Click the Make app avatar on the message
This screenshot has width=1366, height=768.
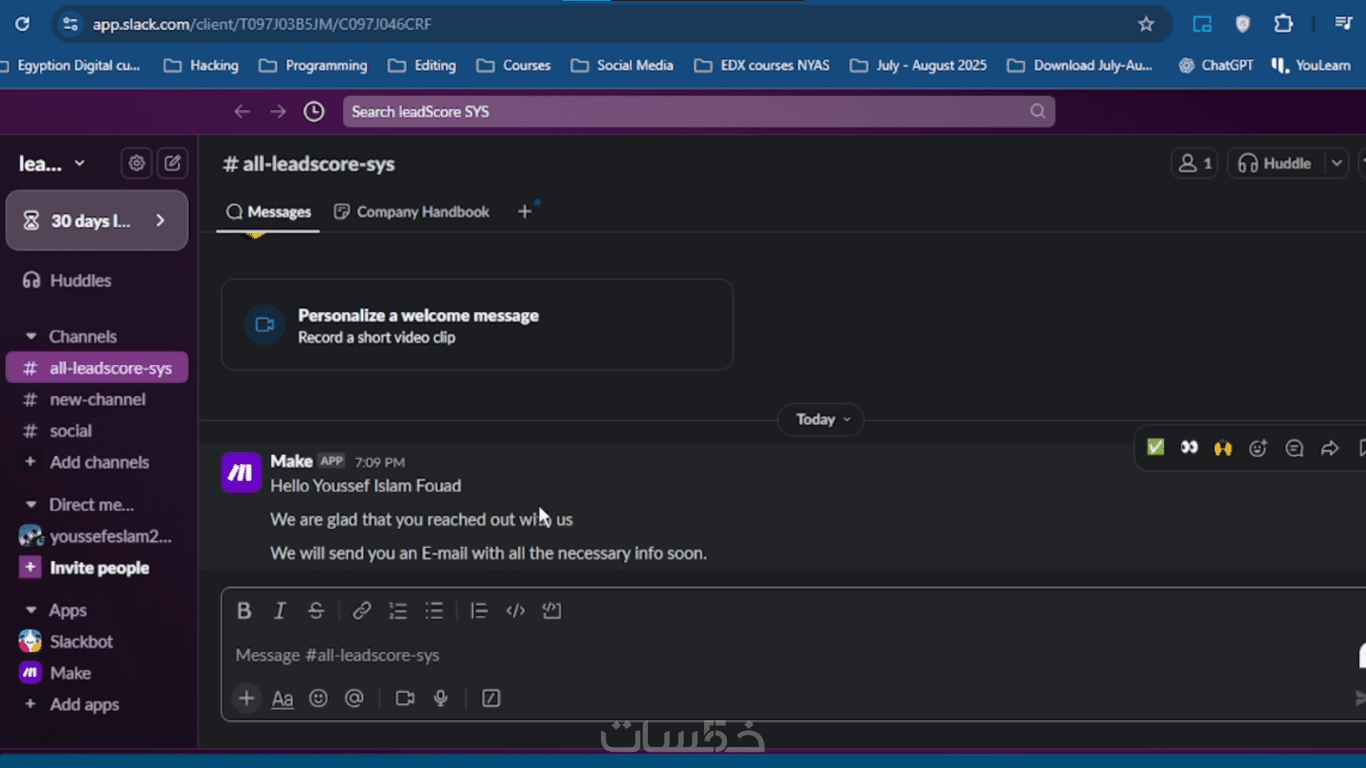(x=241, y=472)
